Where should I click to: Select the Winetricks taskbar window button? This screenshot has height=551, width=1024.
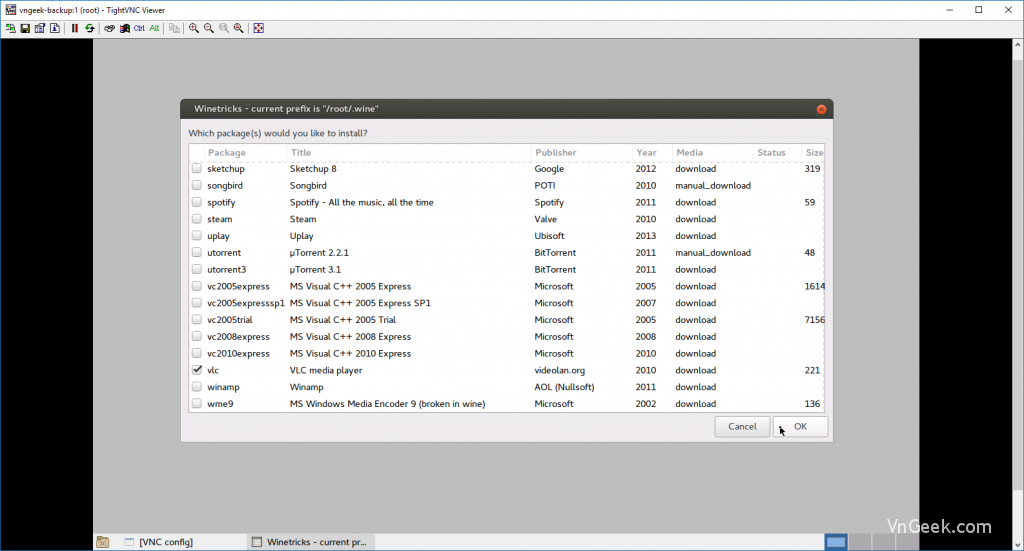pyautogui.click(x=311, y=542)
